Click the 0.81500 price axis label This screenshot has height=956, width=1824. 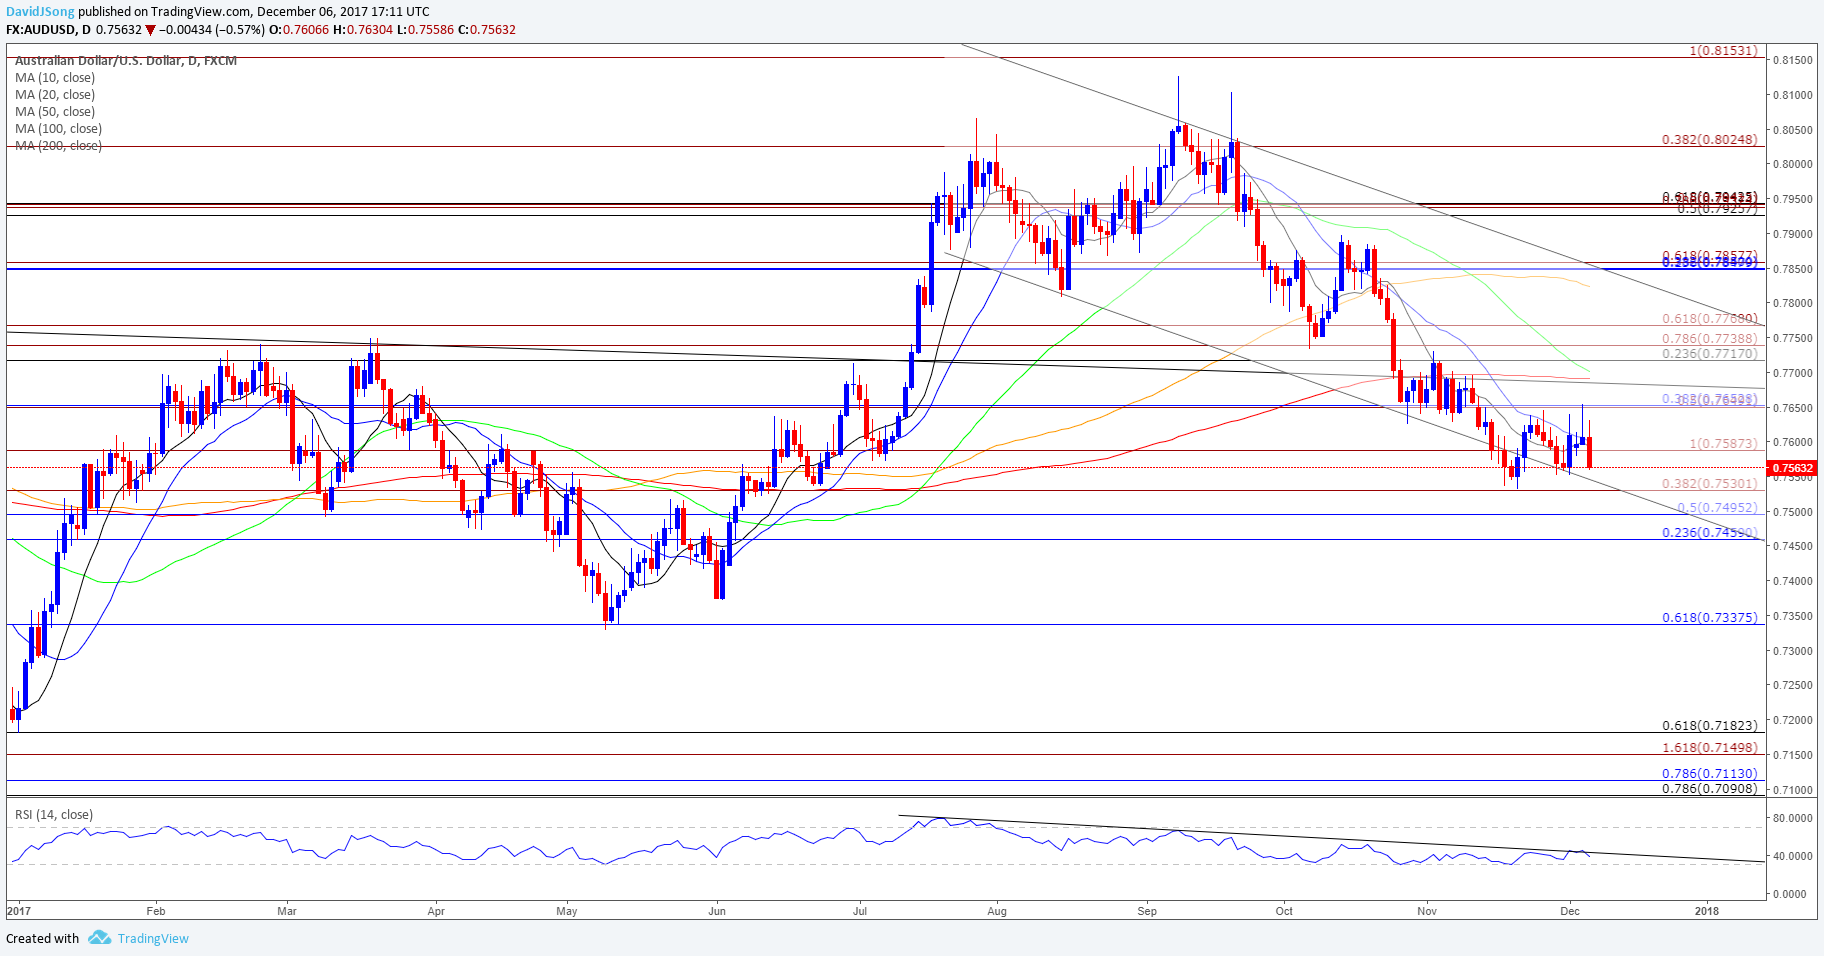coord(1792,60)
